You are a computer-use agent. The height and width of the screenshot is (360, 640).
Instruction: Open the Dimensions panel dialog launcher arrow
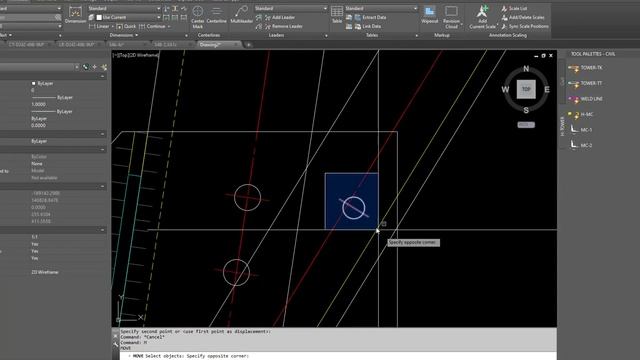186,36
